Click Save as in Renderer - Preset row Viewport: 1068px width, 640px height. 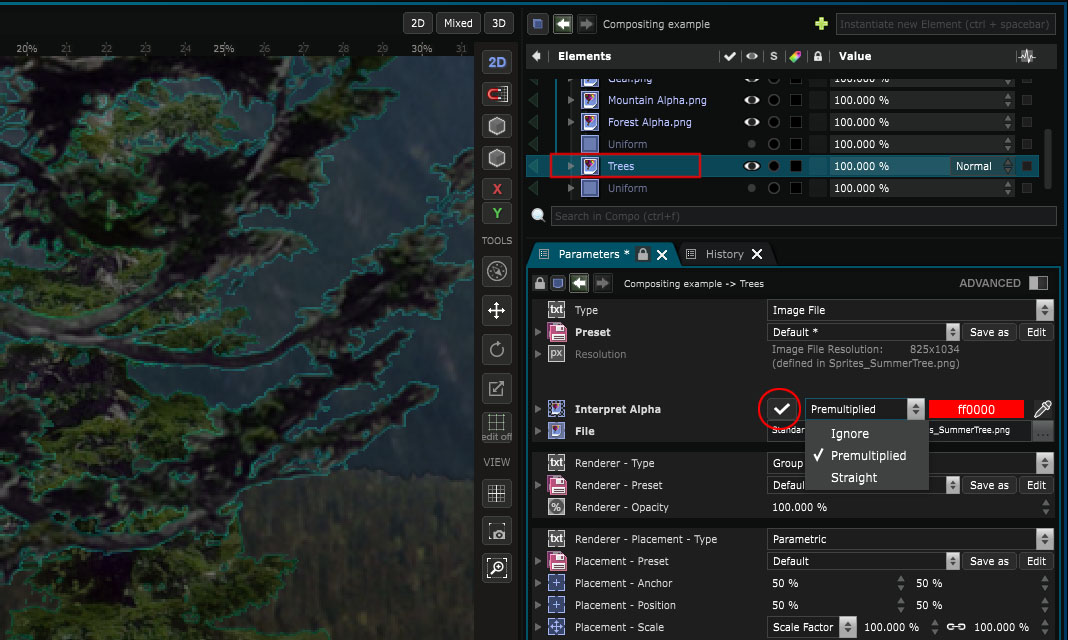tap(989, 485)
